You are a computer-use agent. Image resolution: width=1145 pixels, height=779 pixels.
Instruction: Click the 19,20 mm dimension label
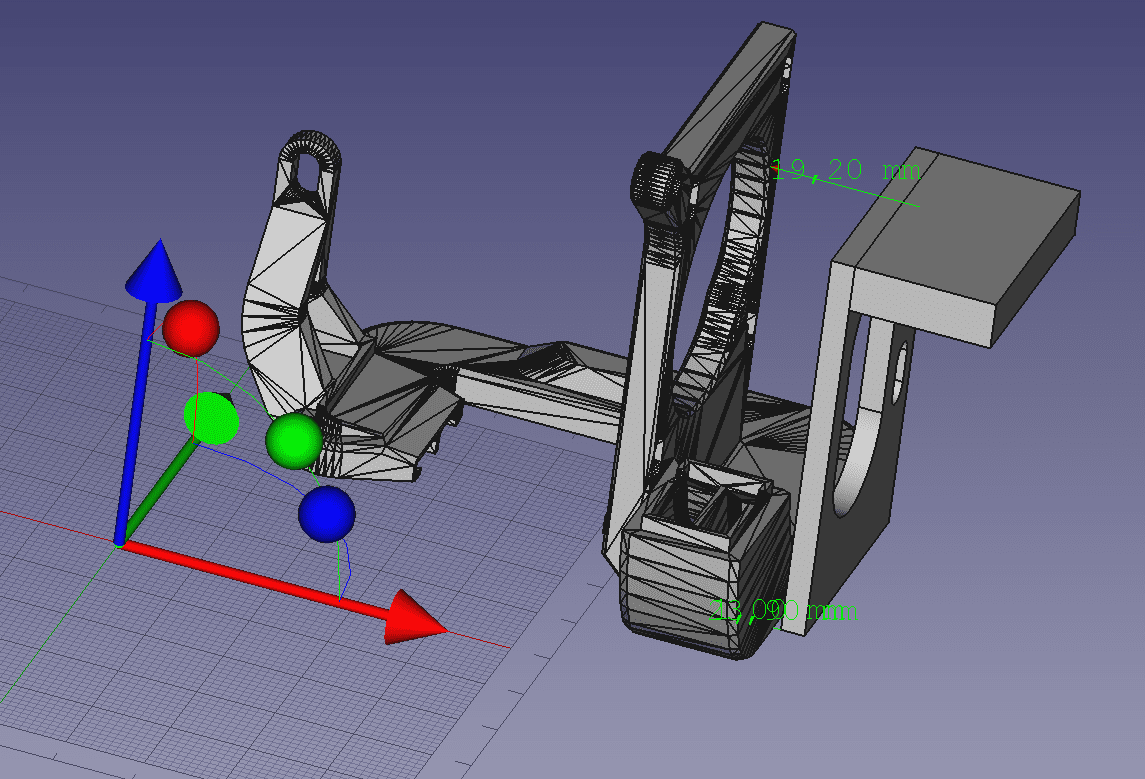pyautogui.click(x=846, y=172)
